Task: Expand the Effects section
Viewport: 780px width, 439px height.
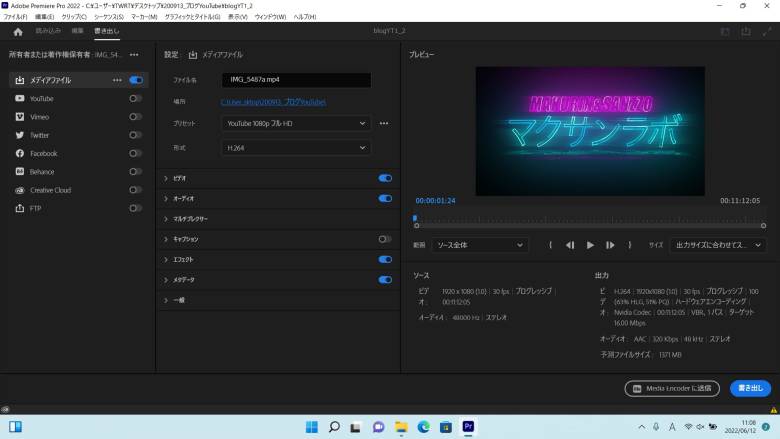Action: pyautogui.click(x=166, y=260)
